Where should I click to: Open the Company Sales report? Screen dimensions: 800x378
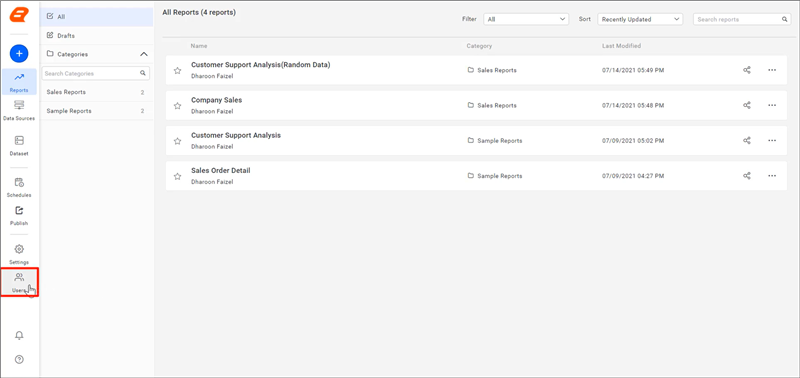click(x=216, y=100)
